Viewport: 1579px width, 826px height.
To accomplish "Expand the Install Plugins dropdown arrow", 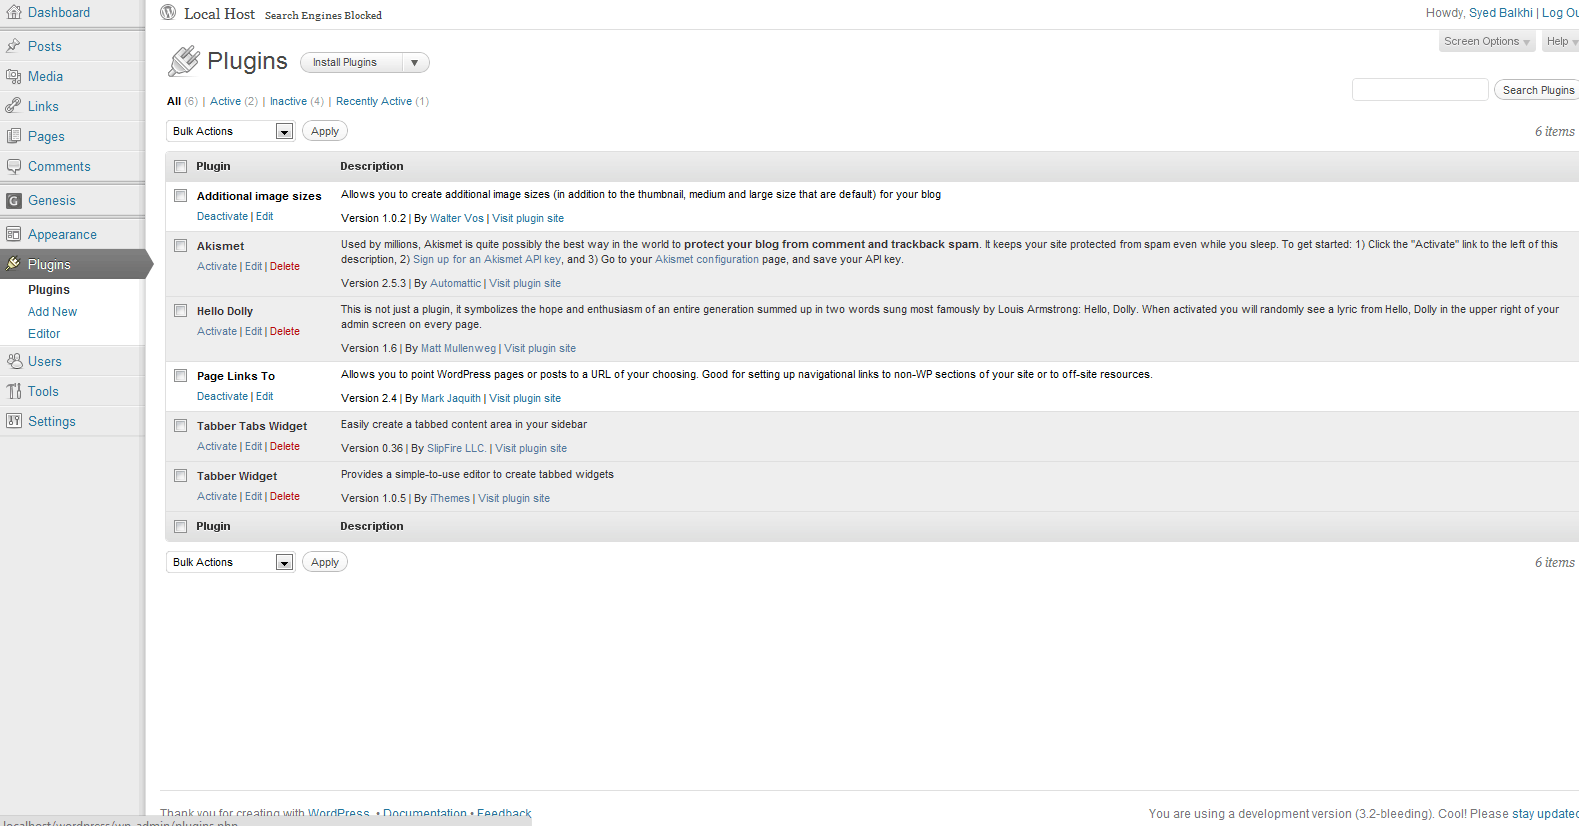I will pos(415,62).
